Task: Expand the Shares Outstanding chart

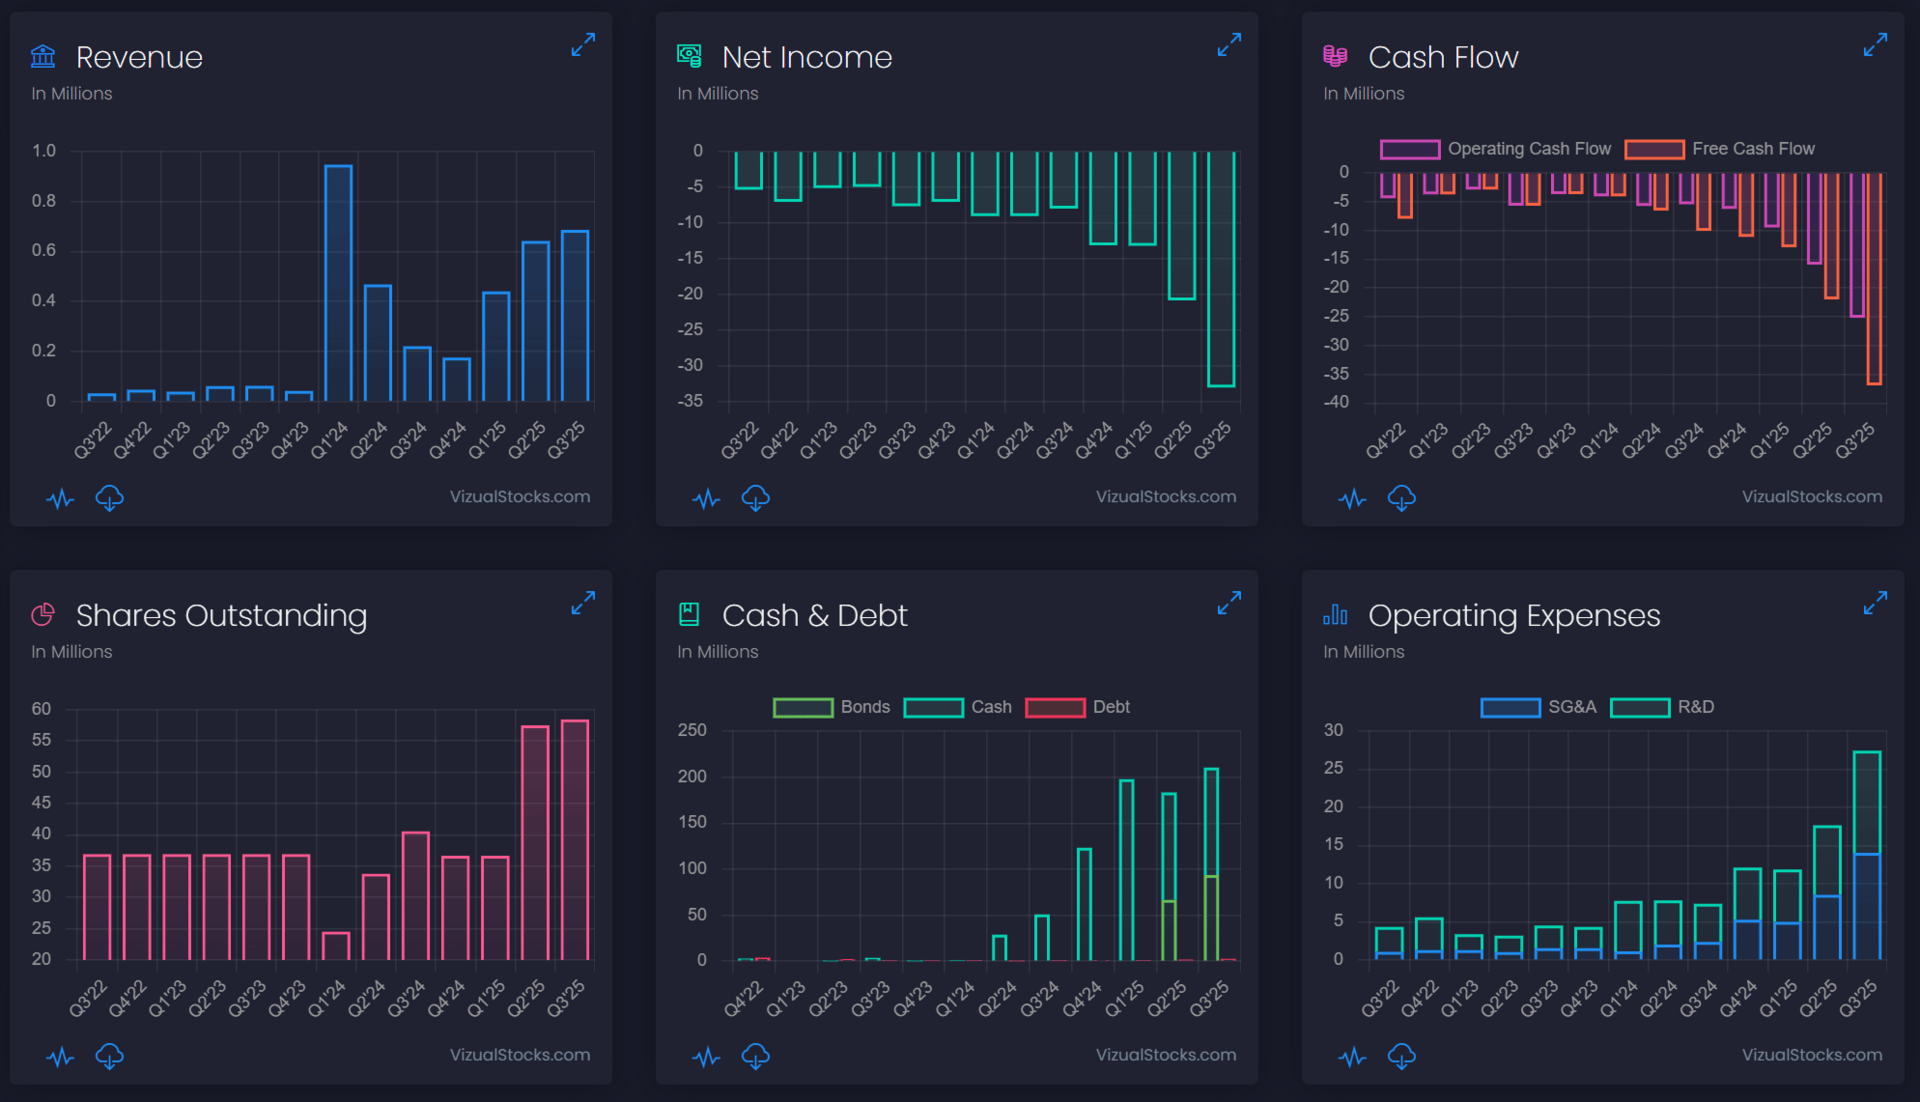Action: [583, 603]
